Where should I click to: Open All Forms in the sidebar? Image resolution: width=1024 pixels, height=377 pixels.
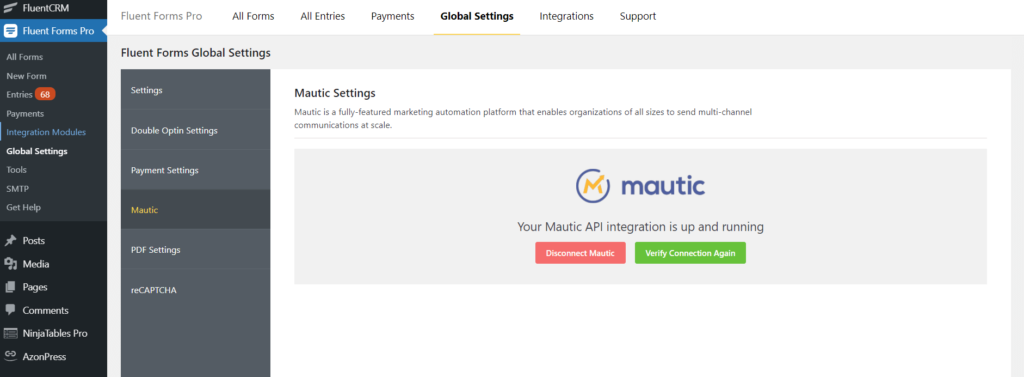[25, 57]
